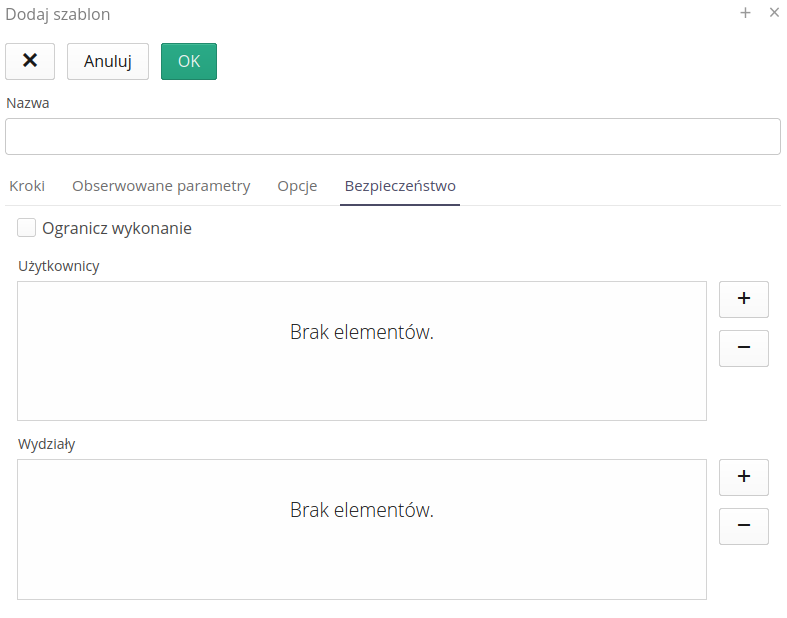Add a user with the Użytkownicy plus button
This screenshot has width=787, height=618.
point(743,299)
